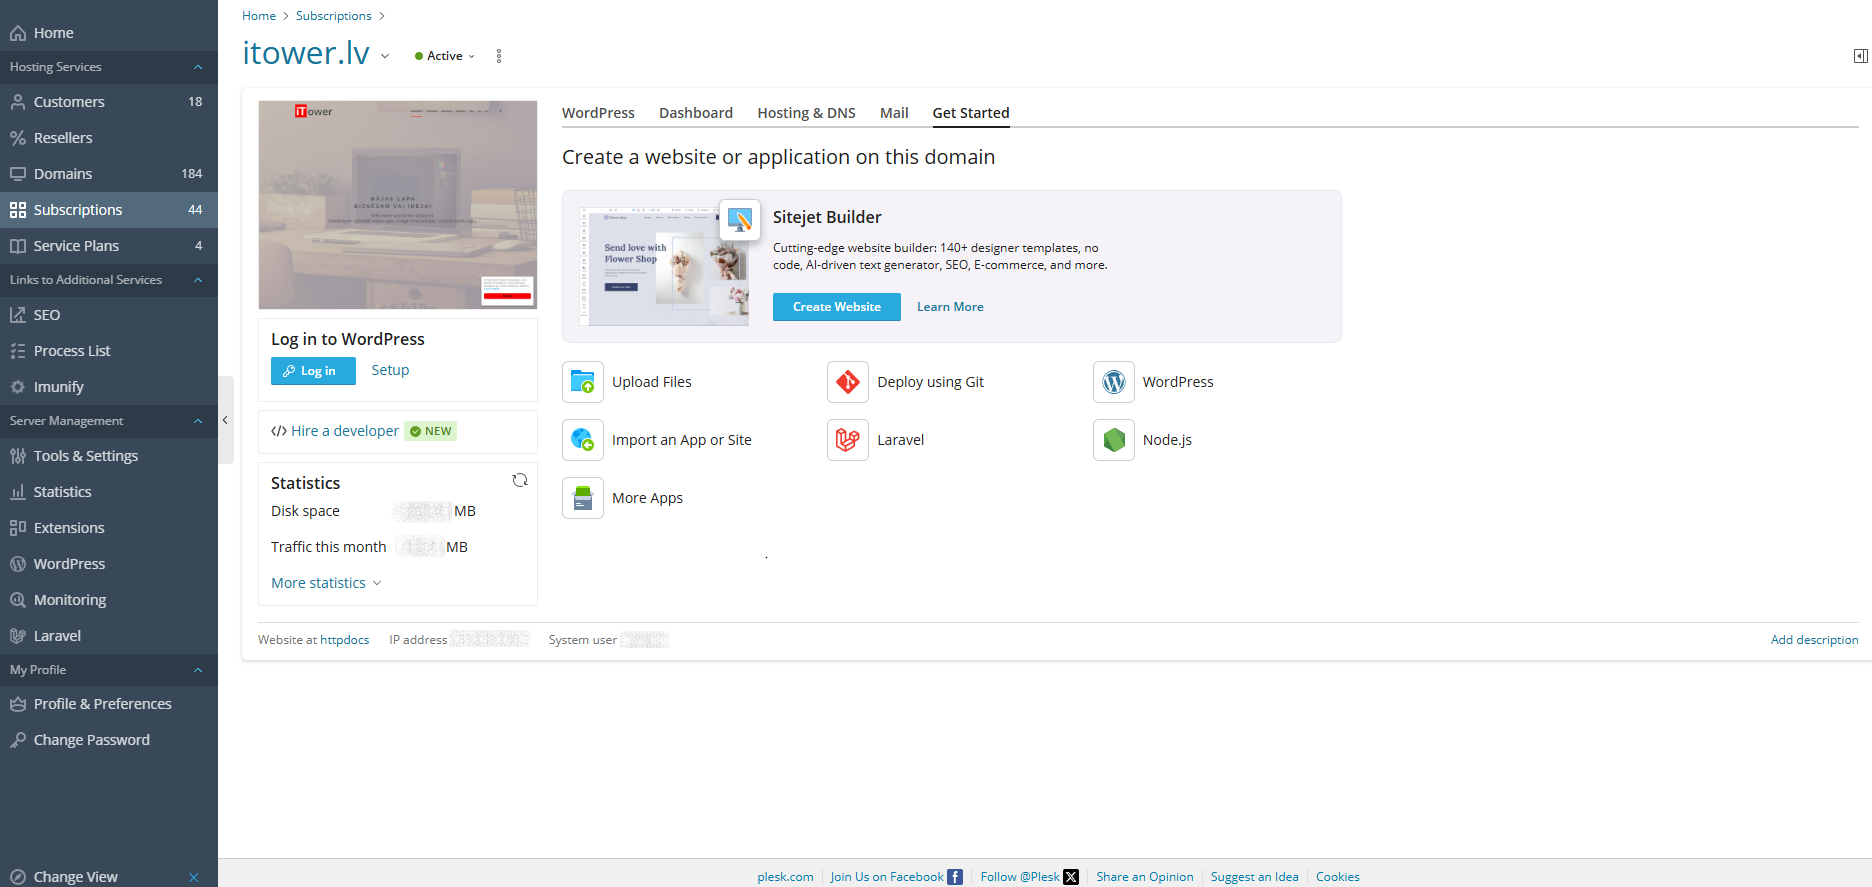The image size is (1872, 887).
Task: Click Home in the breadcrumb
Action: click(259, 16)
